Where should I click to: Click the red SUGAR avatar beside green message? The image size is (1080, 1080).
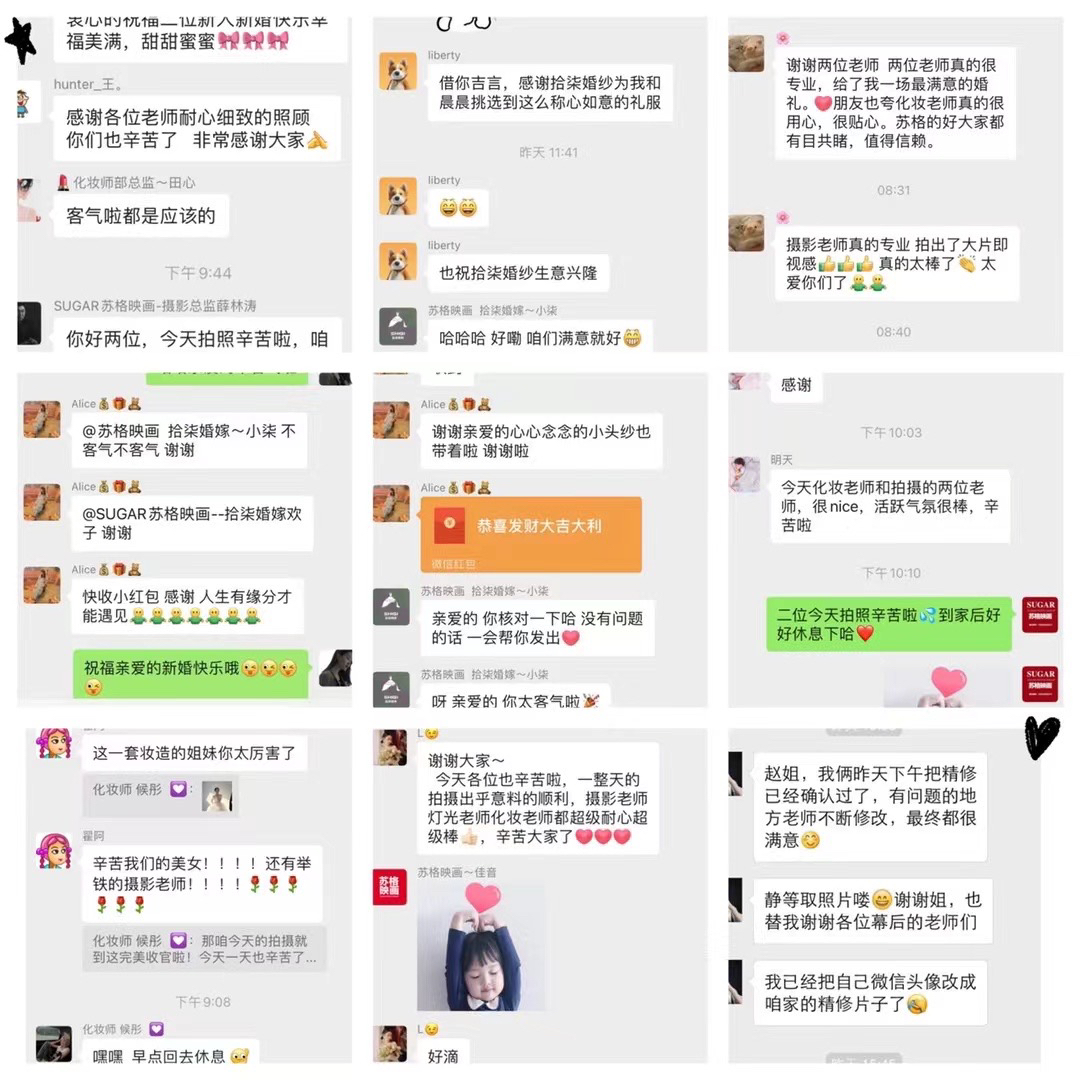(x=1039, y=615)
